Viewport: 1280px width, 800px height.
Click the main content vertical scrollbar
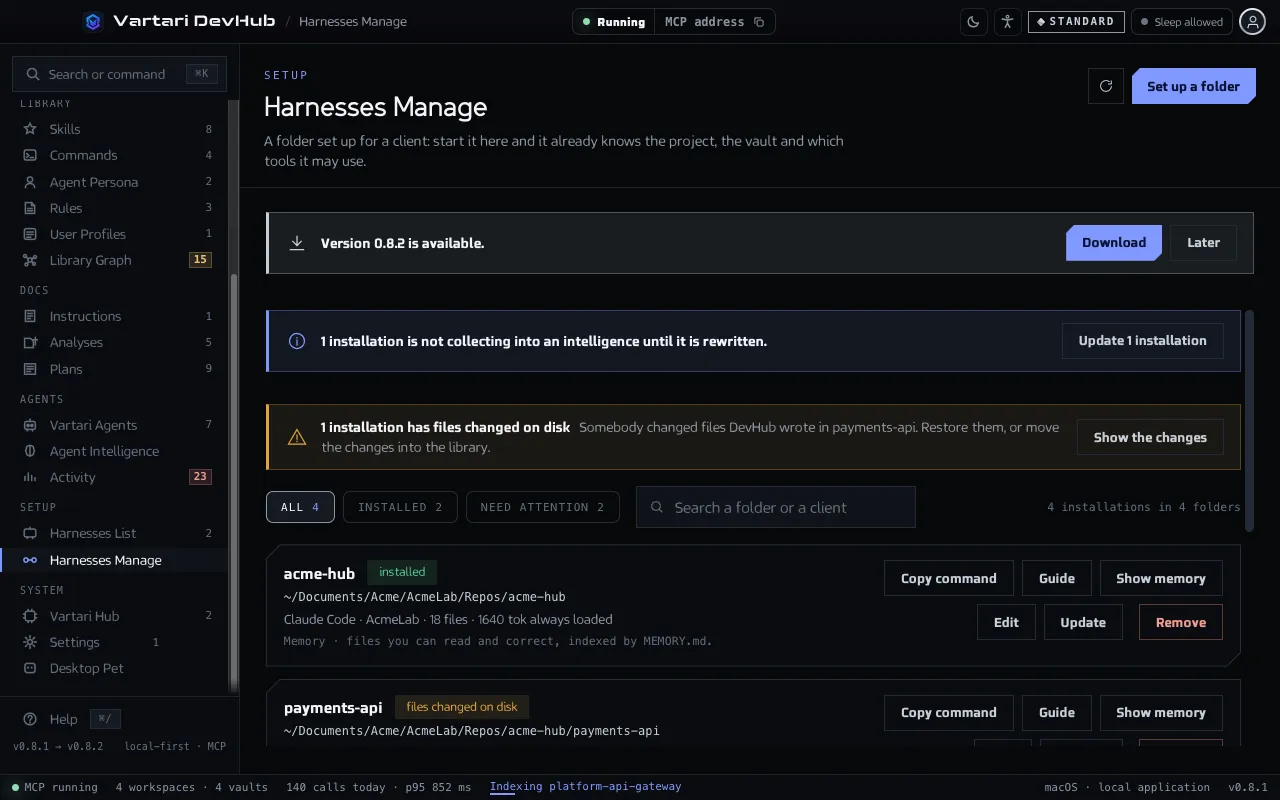click(x=1249, y=420)
